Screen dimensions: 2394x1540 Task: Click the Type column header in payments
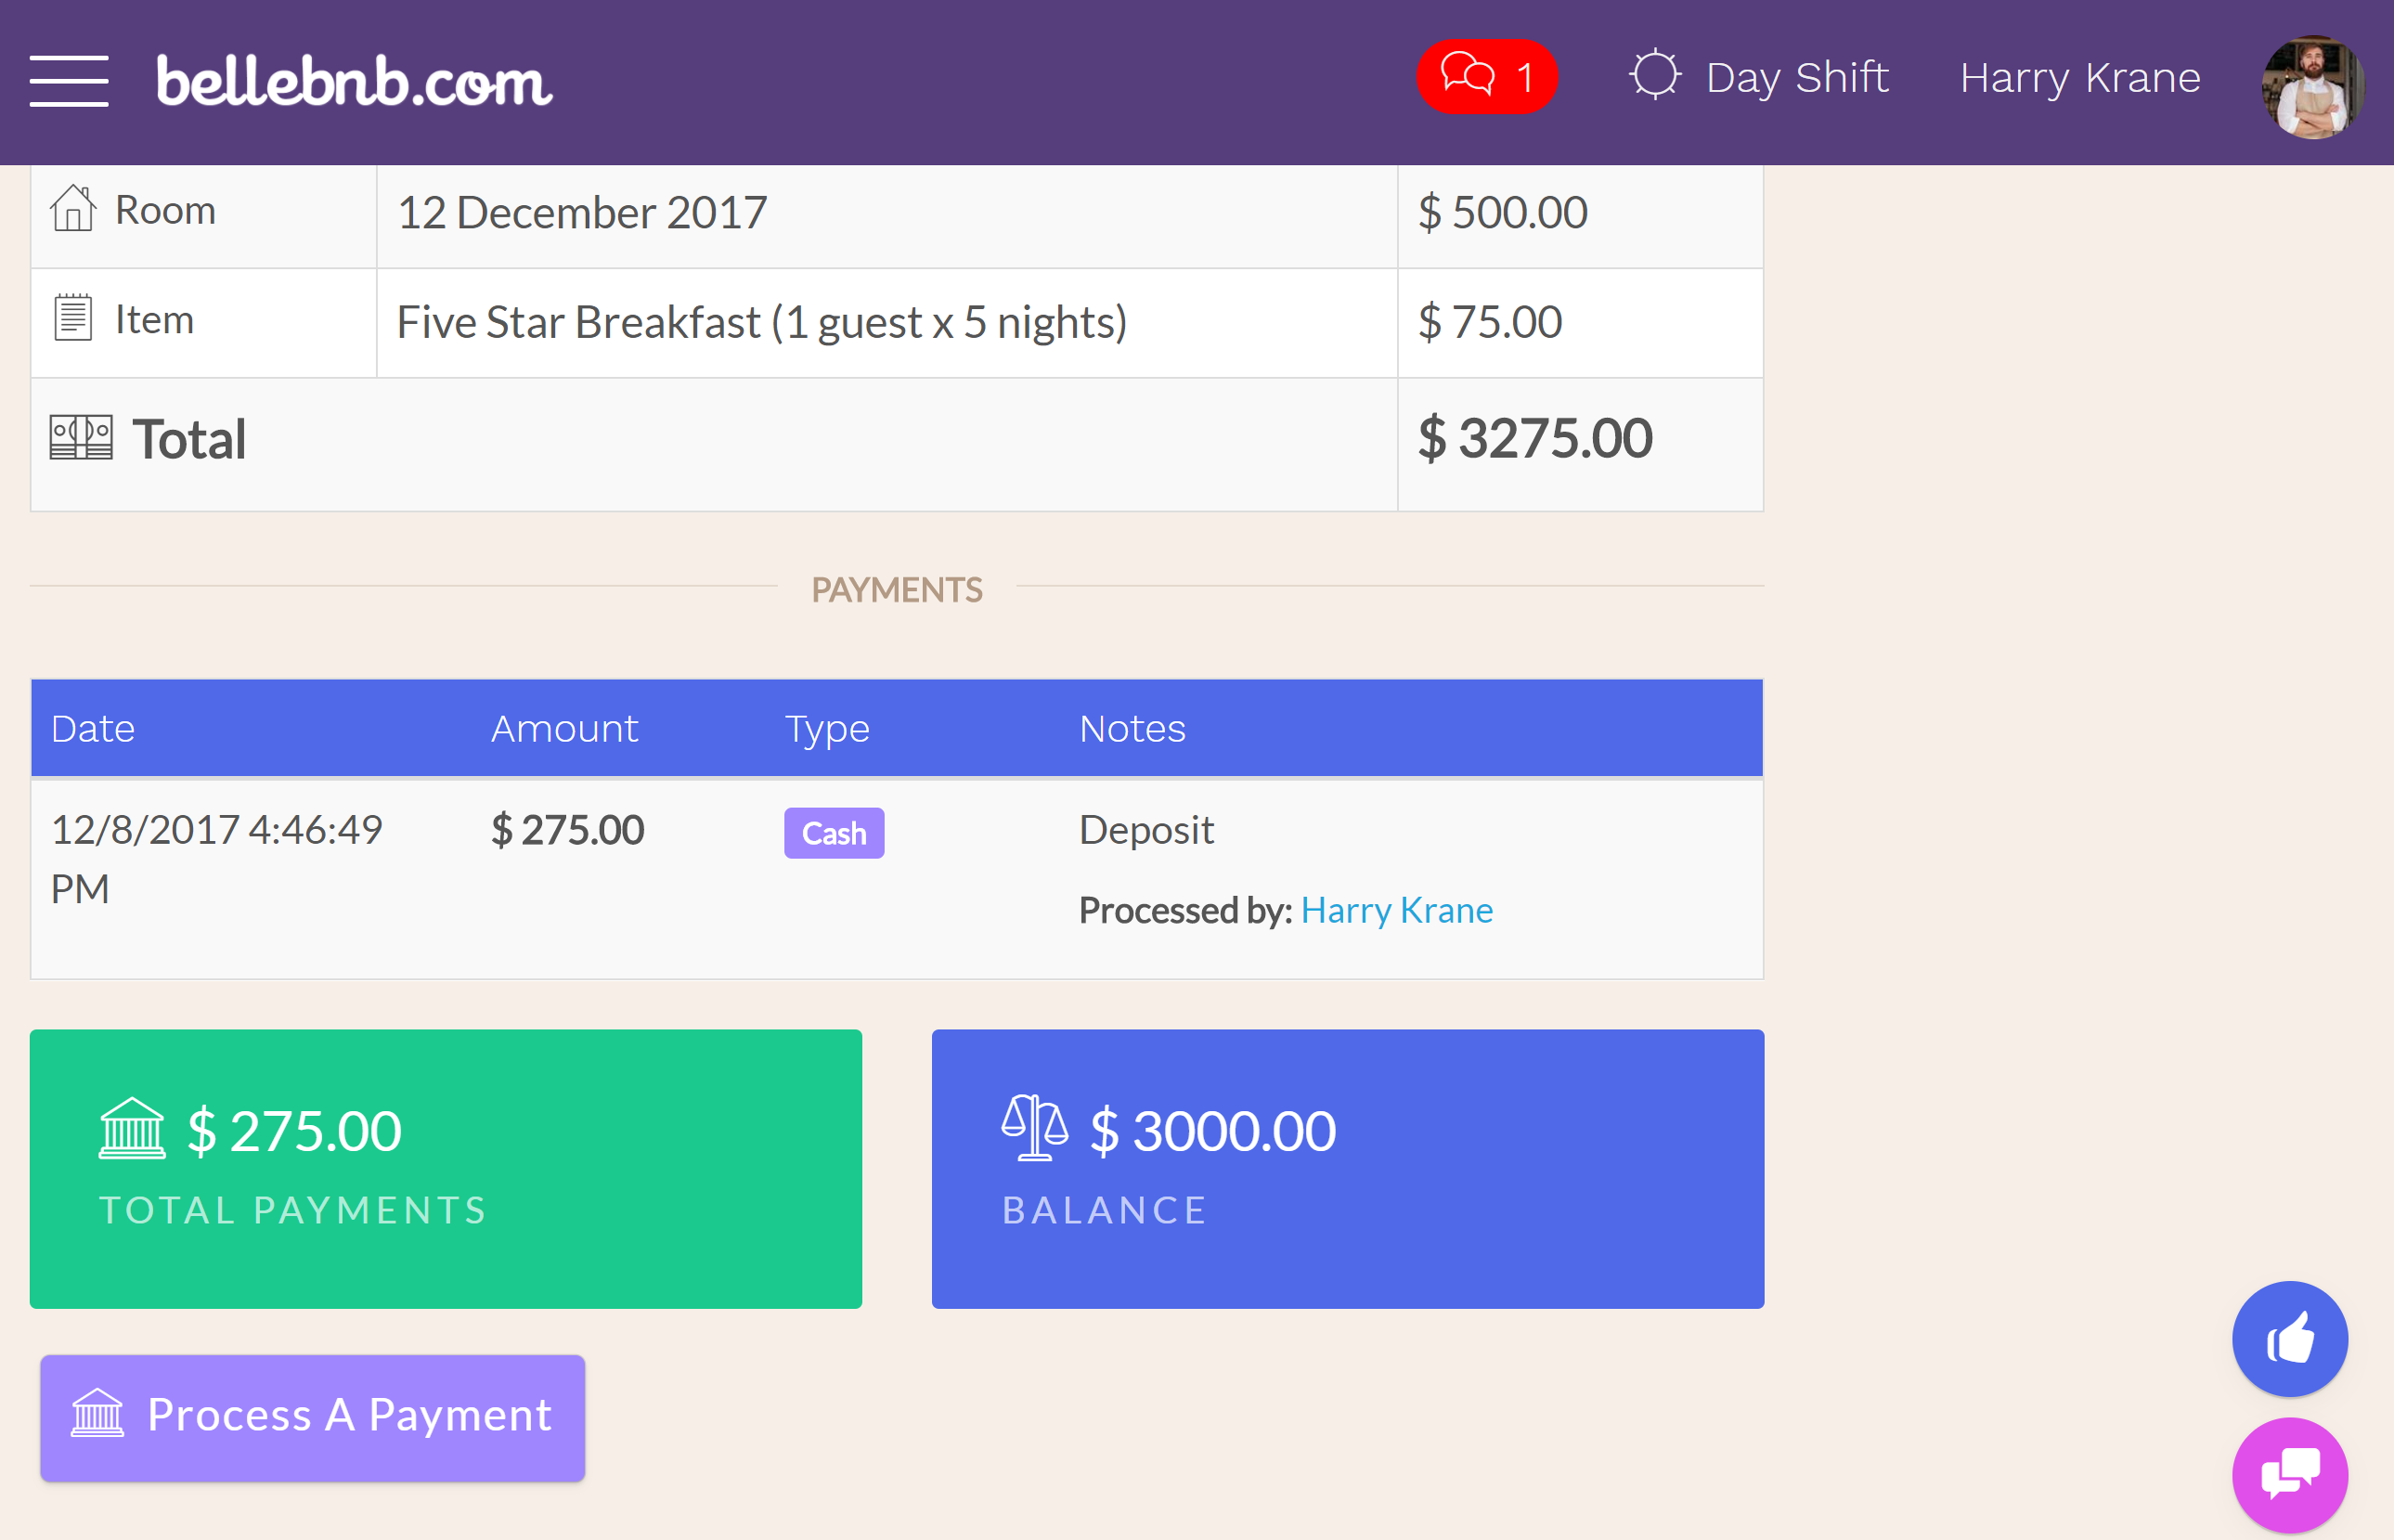[x=829, y=726]
